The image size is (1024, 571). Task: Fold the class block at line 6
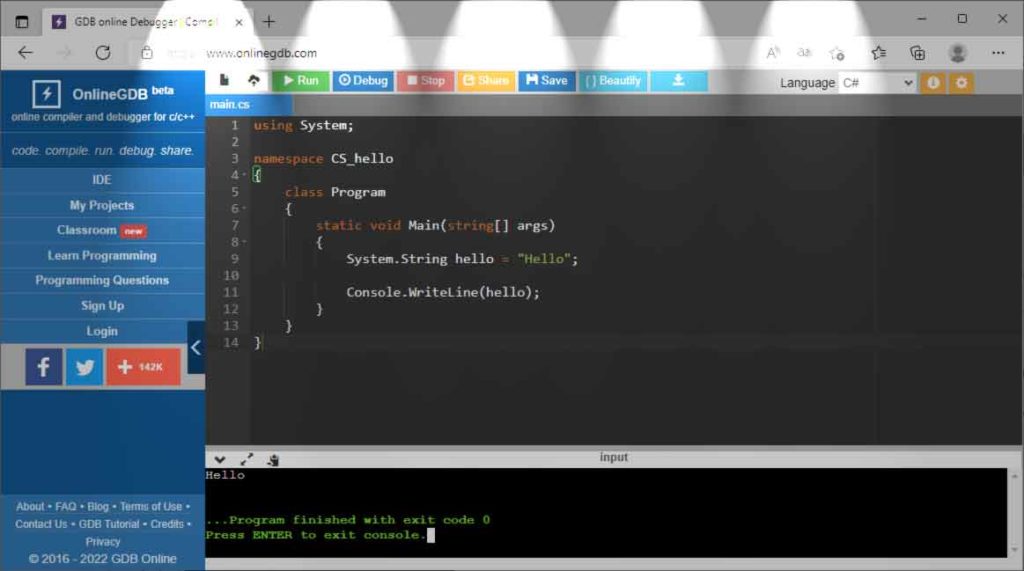tap(245, 209)
